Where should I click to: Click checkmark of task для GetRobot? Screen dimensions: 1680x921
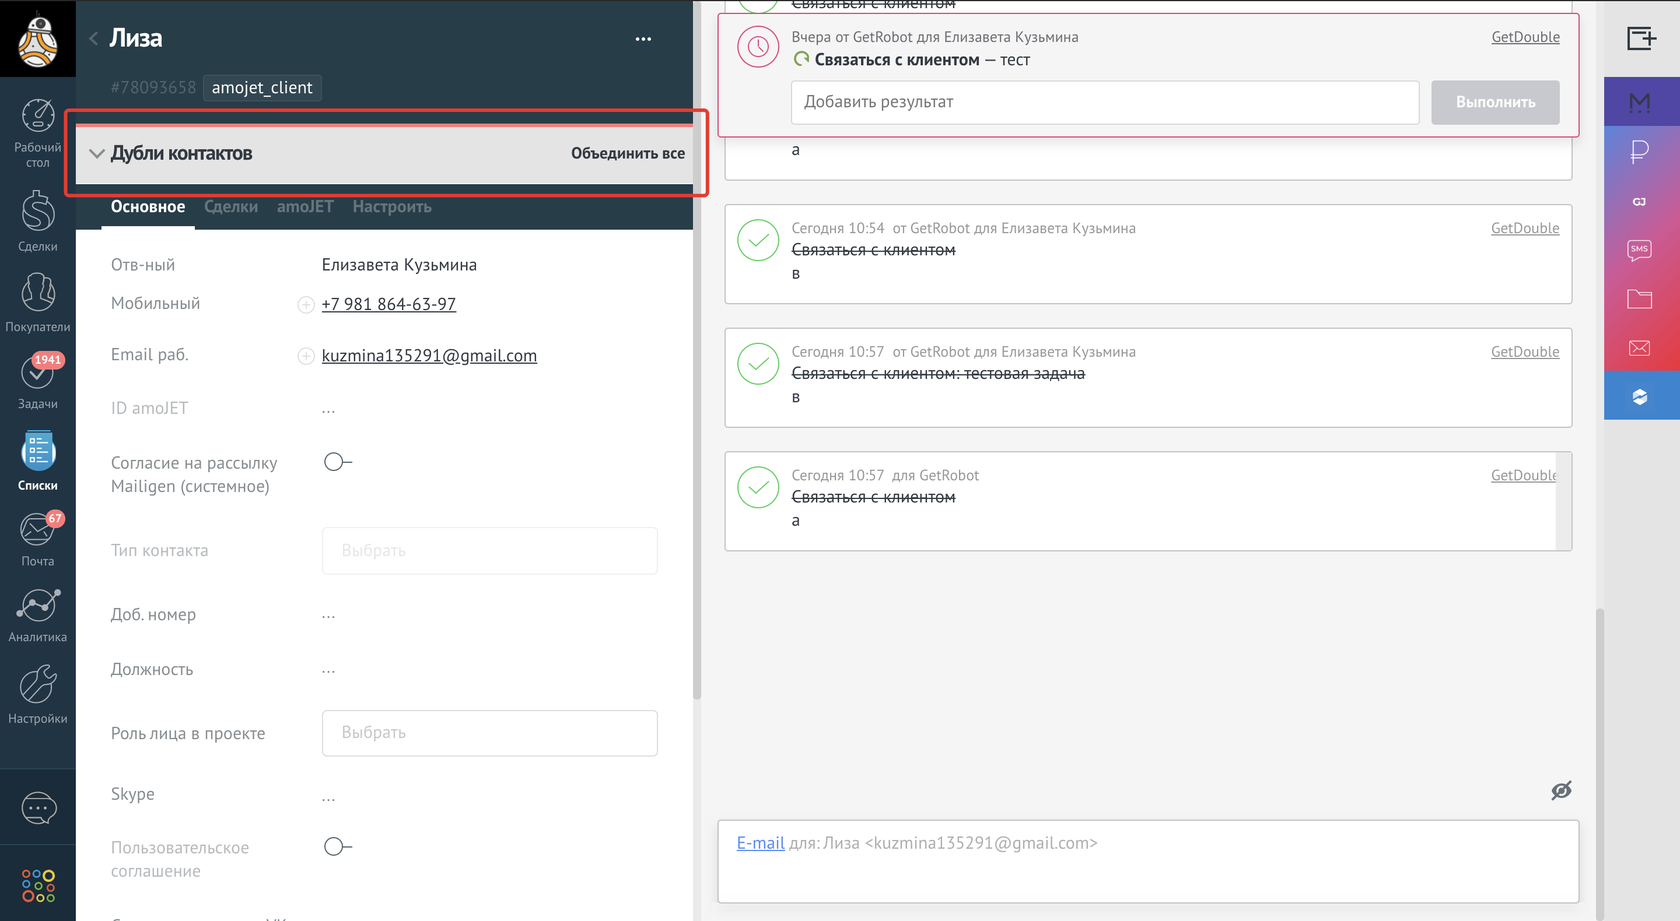(x=758, y=487)
